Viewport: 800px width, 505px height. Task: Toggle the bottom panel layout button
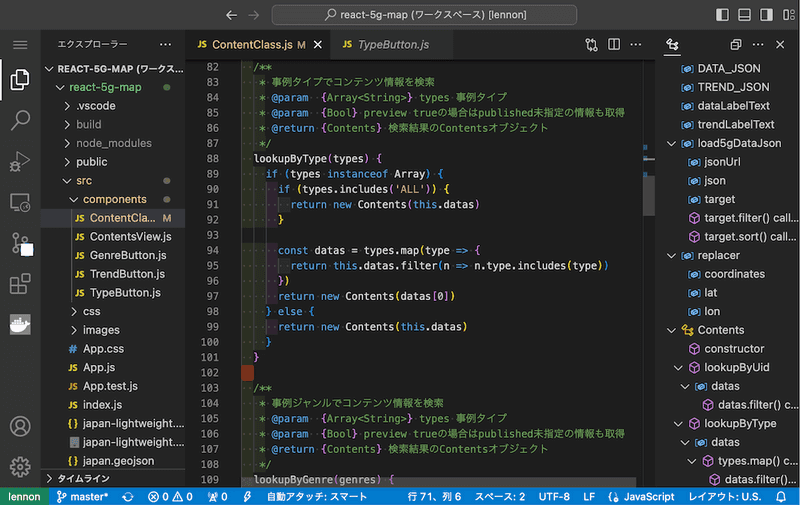(745, 15)
